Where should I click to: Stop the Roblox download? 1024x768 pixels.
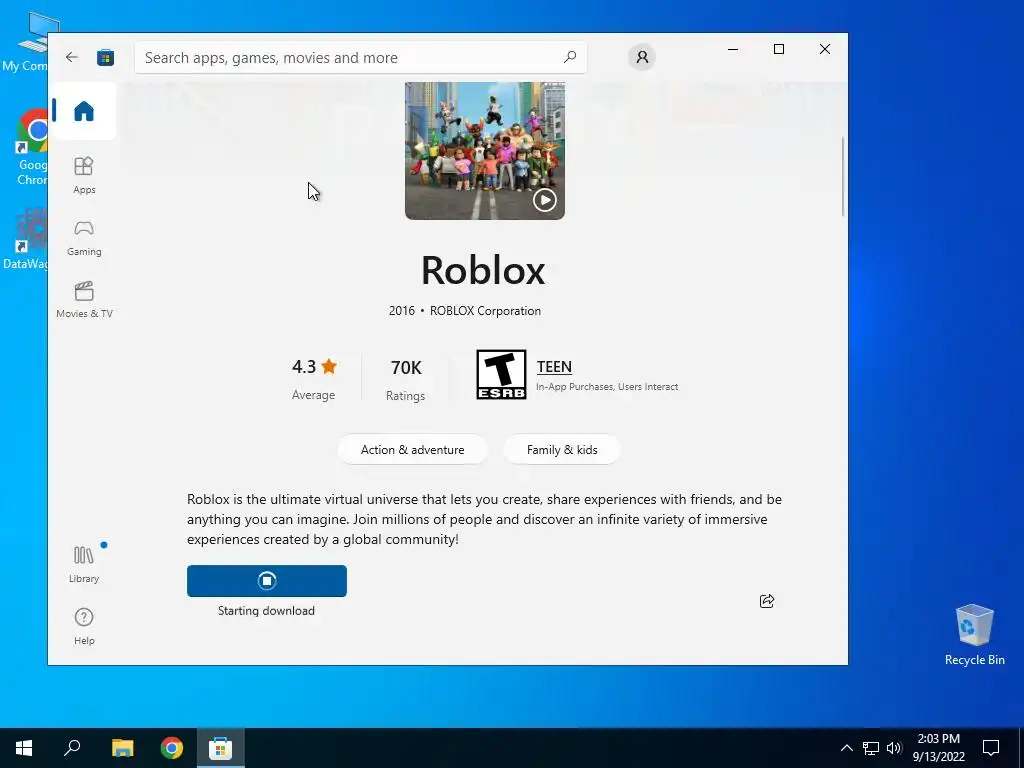click(266, 581)
